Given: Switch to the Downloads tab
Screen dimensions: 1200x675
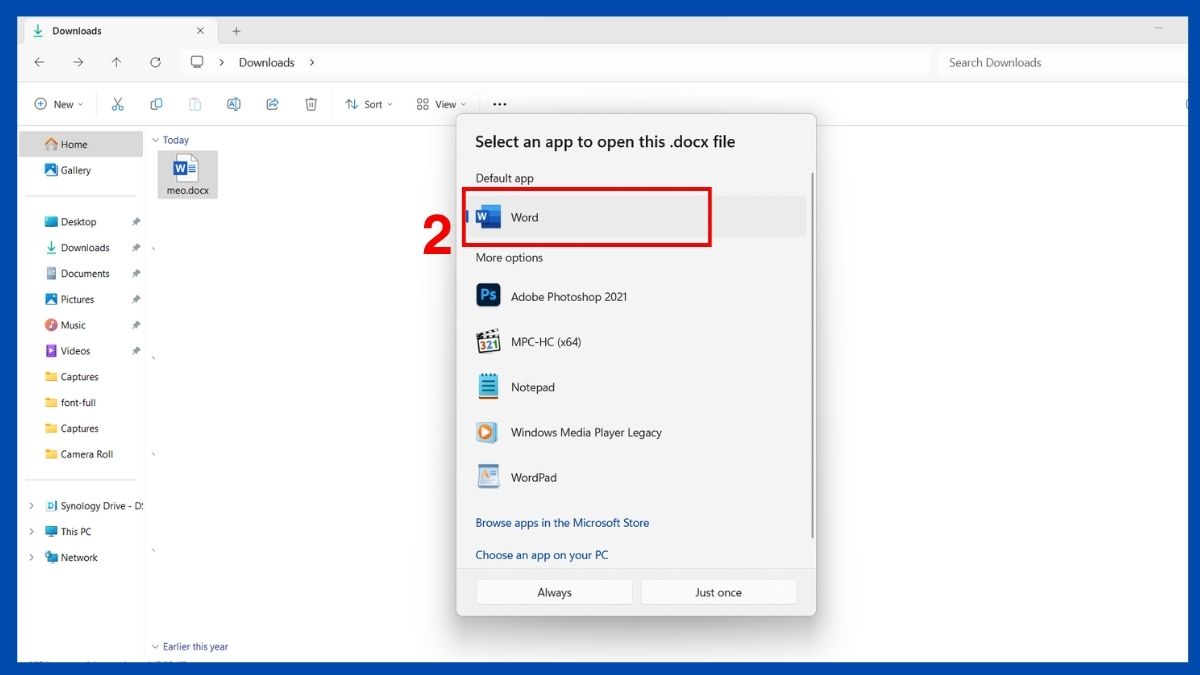Looking at the screenshot, I should [x=118, y=31].
